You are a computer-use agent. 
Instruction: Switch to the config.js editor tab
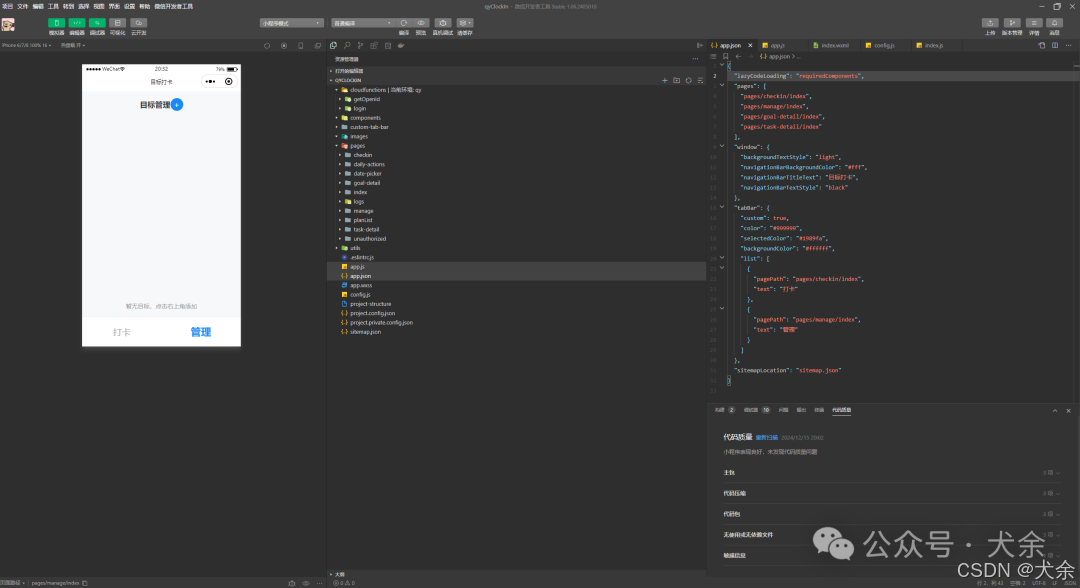click(x=884, y=45)
